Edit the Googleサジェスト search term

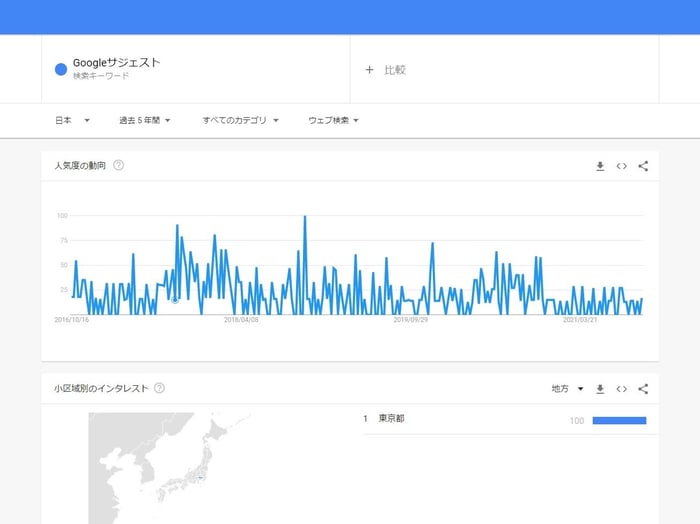tap(196, 69)
